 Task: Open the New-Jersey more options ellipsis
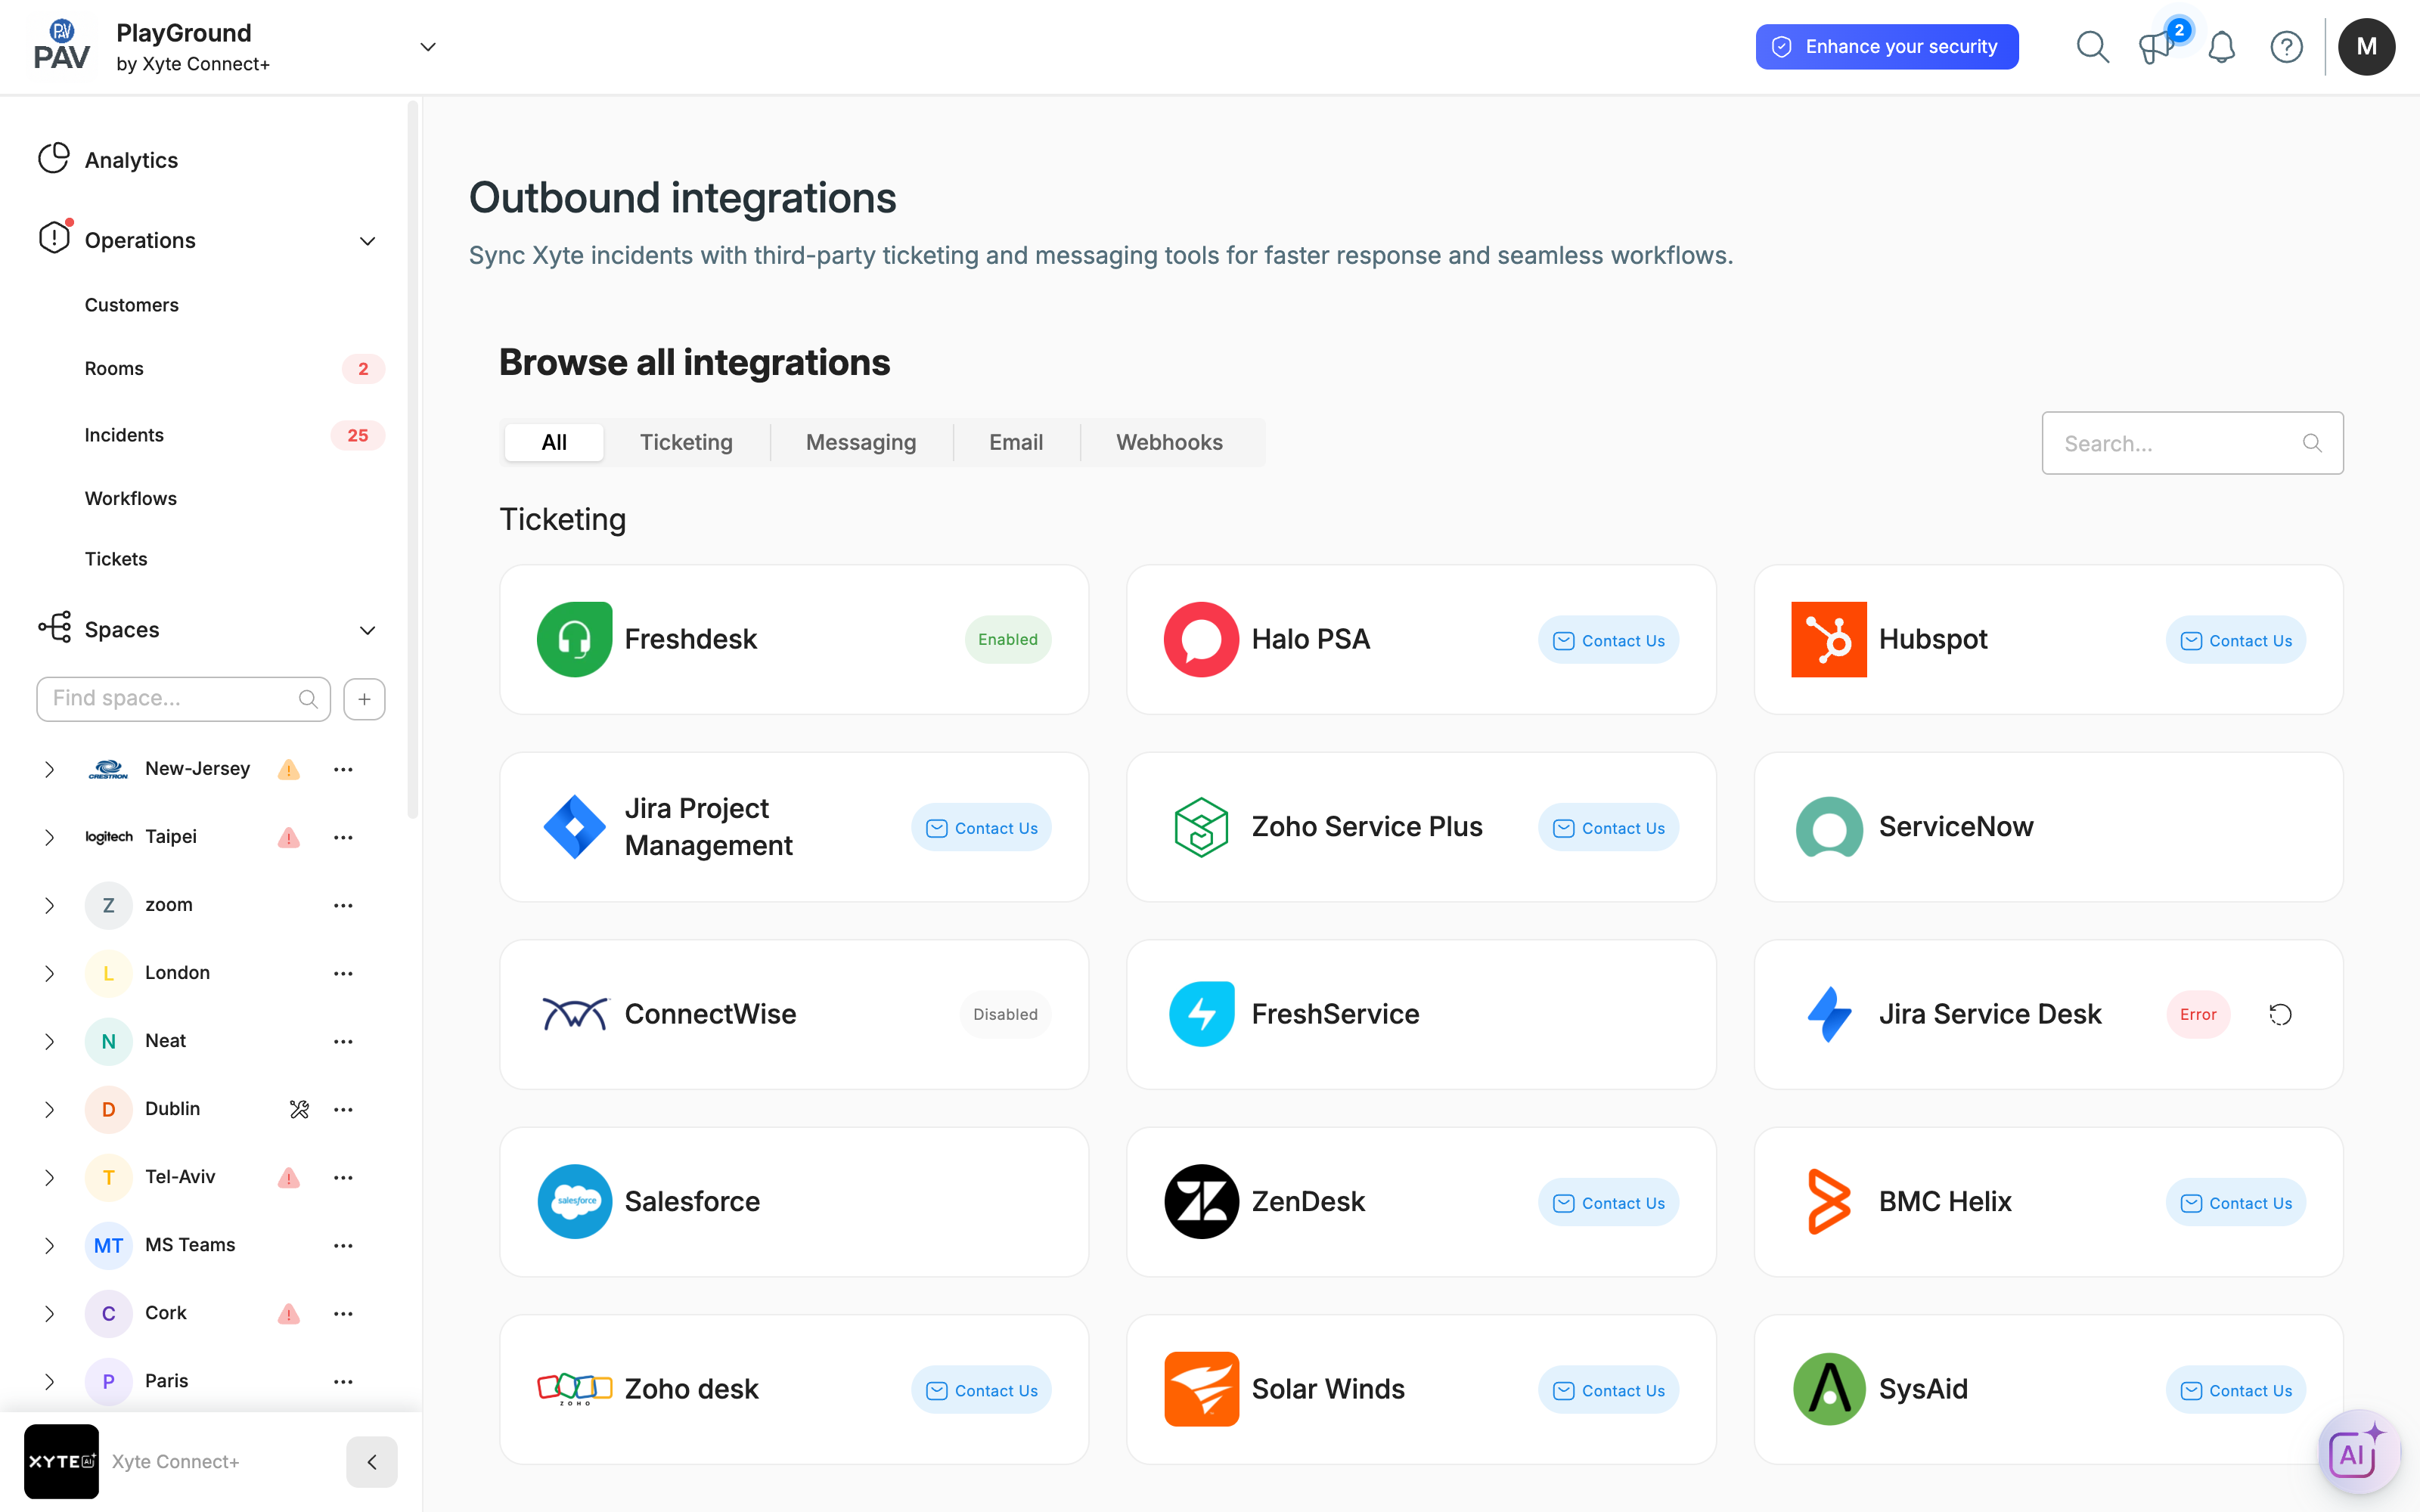pyautogui.click(x=343, y=769)
